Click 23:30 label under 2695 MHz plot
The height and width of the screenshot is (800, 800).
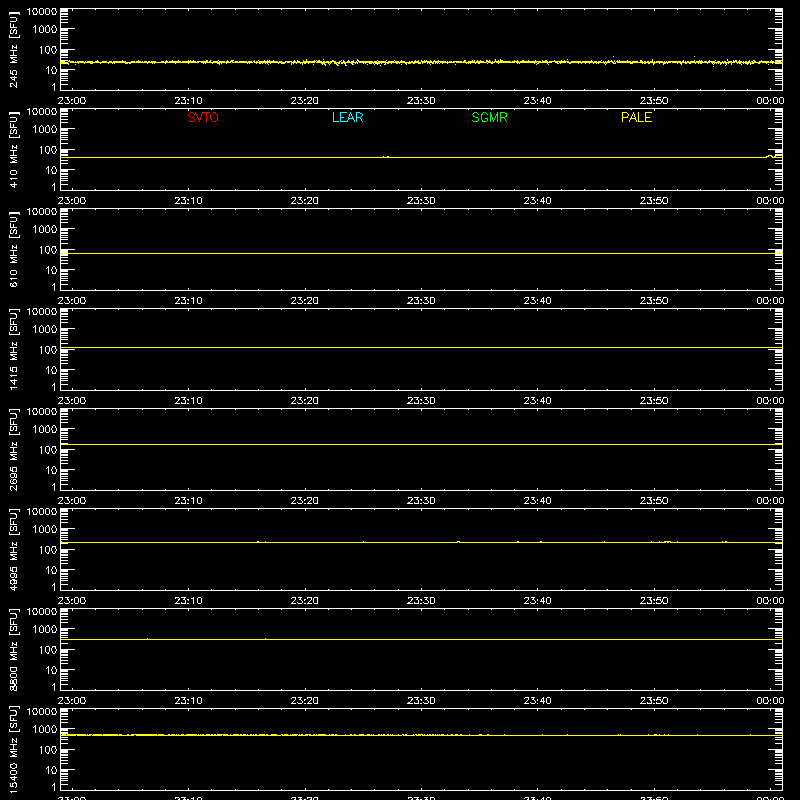421,501
